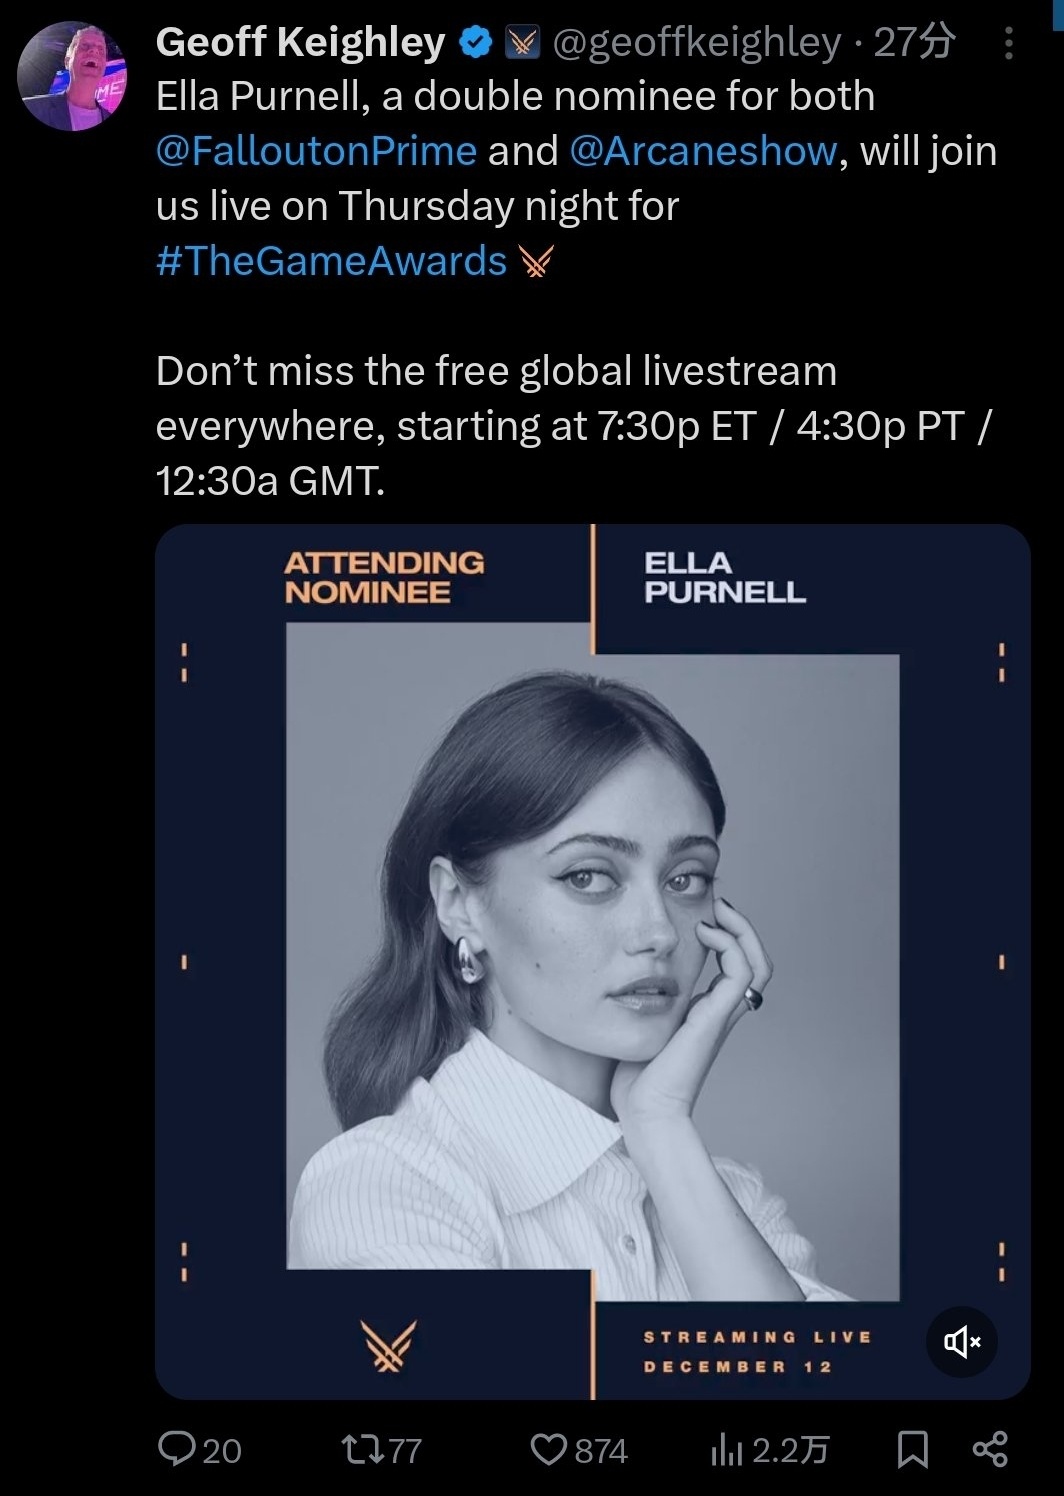
Task: Open the three-dot more options menu
Action: tap(1008, 43)
